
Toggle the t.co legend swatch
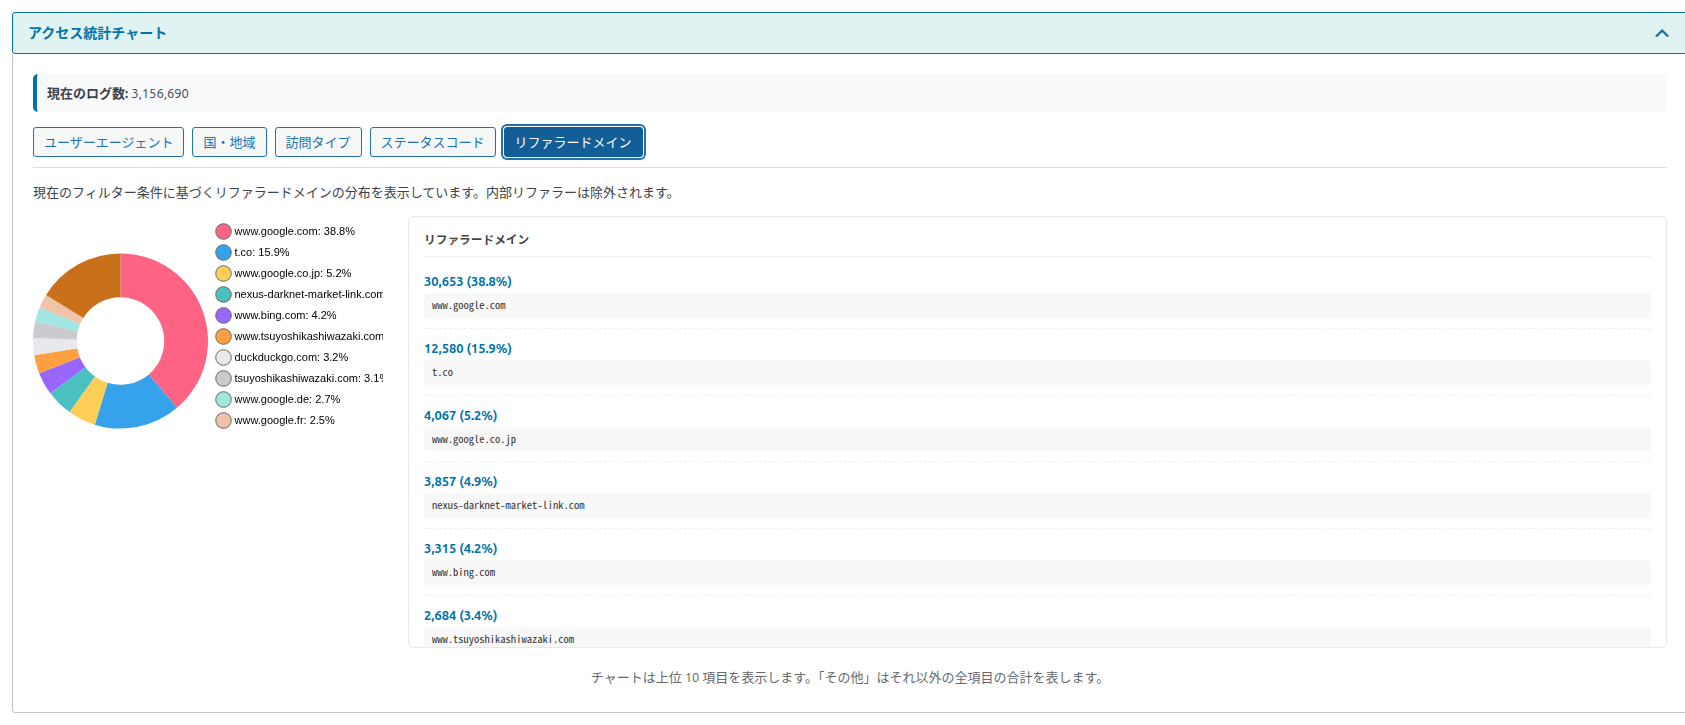pyautogui.click(x=223, y=252)
